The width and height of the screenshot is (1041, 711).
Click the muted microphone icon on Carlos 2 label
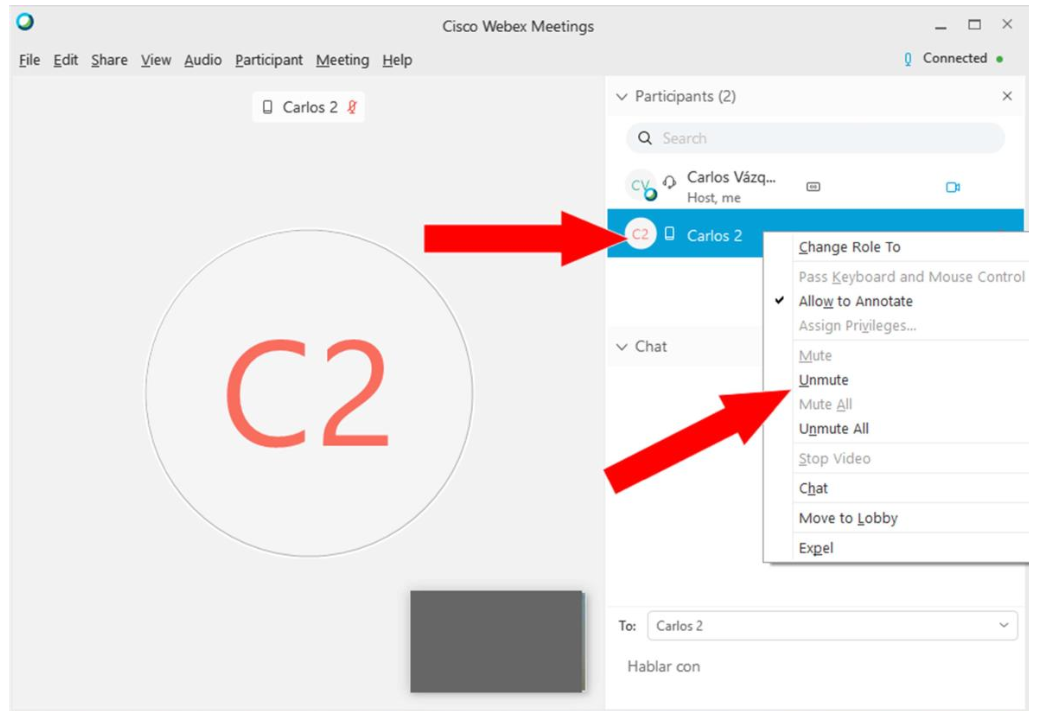click(352, 107)
